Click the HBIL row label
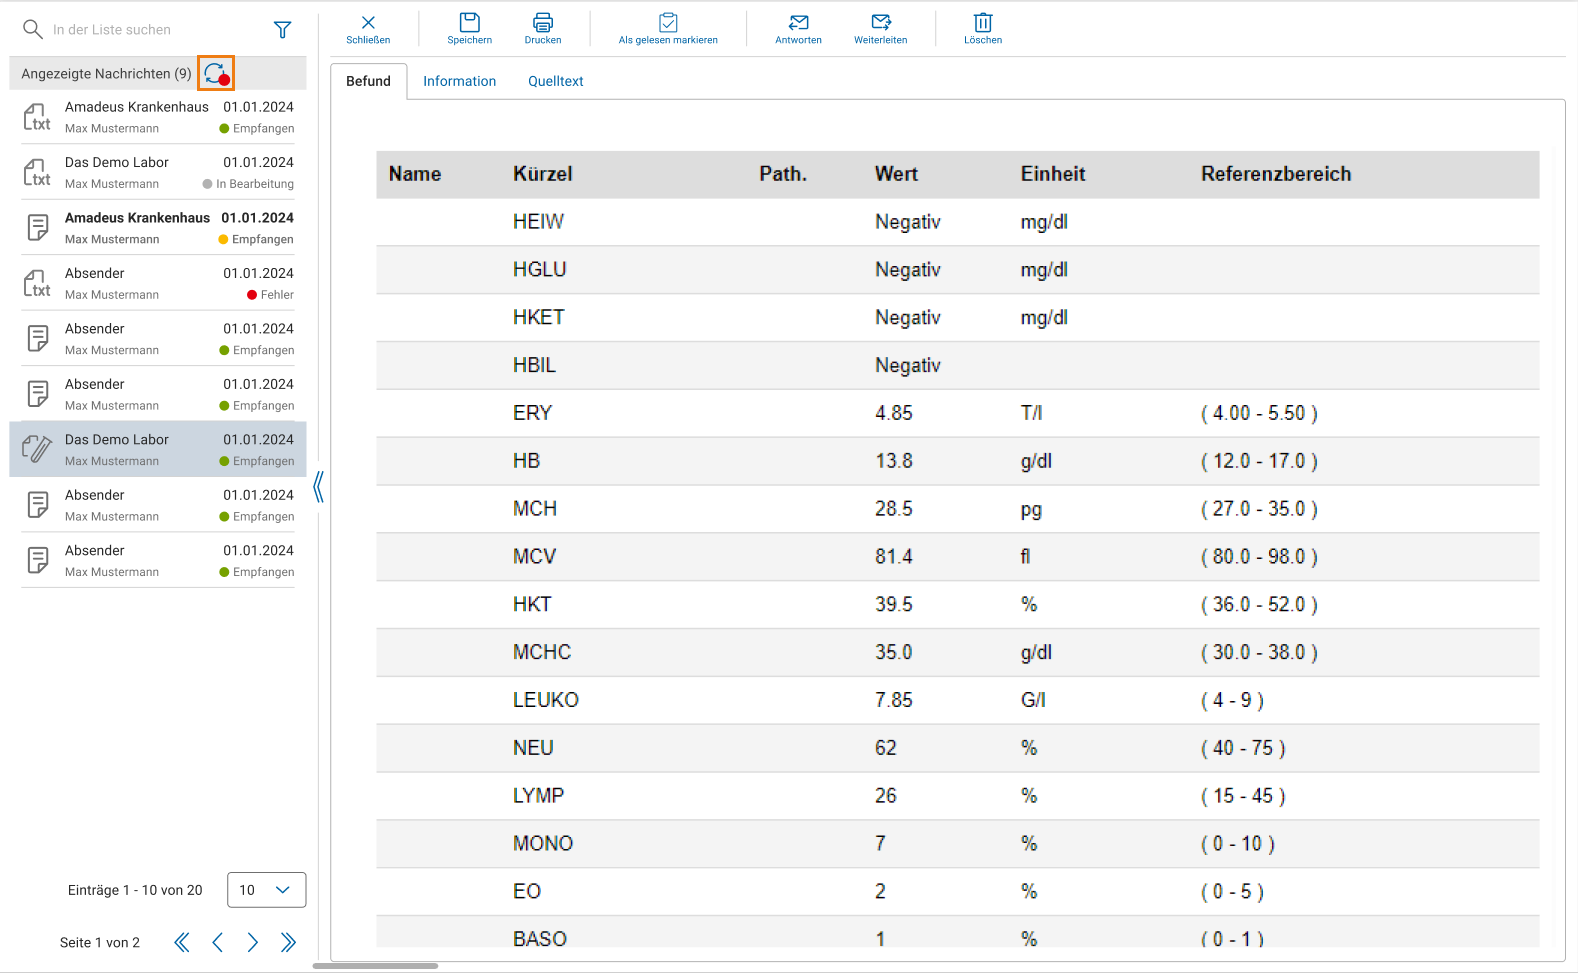 [534, 366]
